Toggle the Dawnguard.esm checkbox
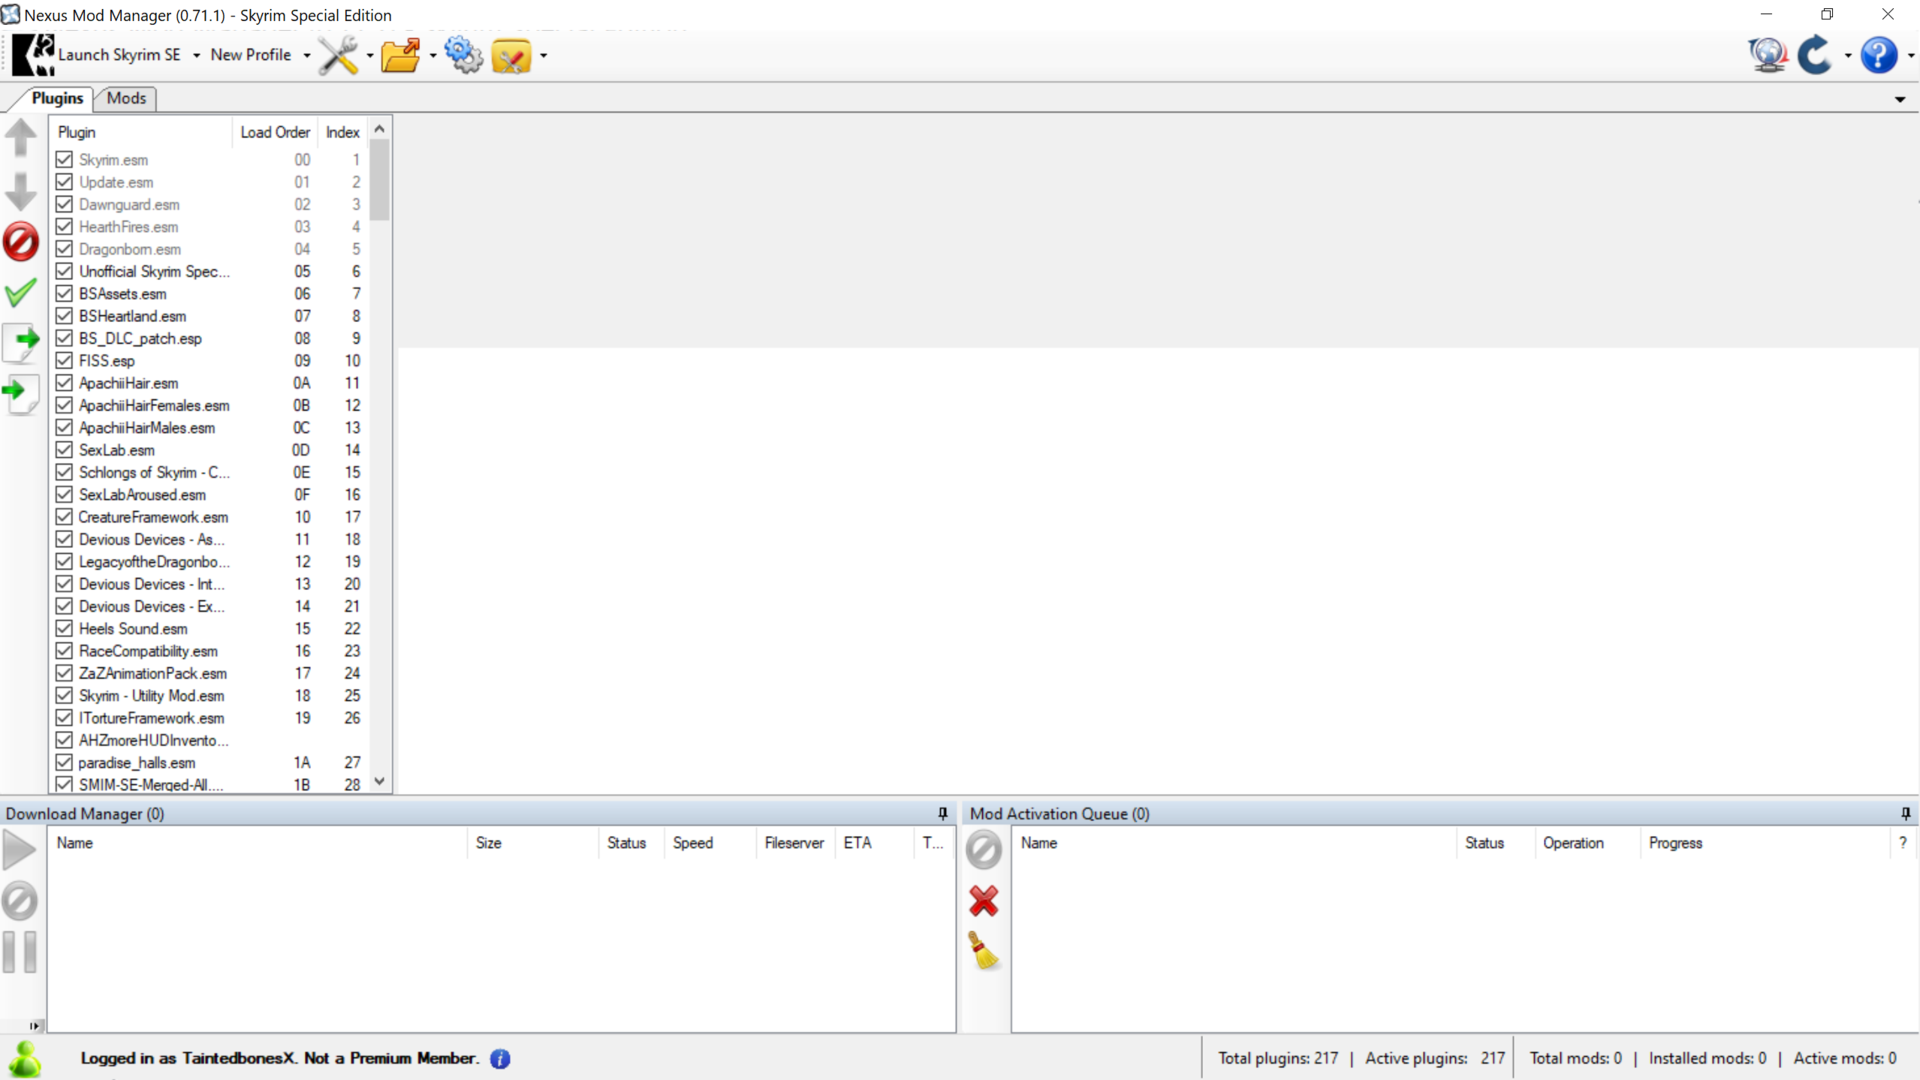 coord(64,204)
